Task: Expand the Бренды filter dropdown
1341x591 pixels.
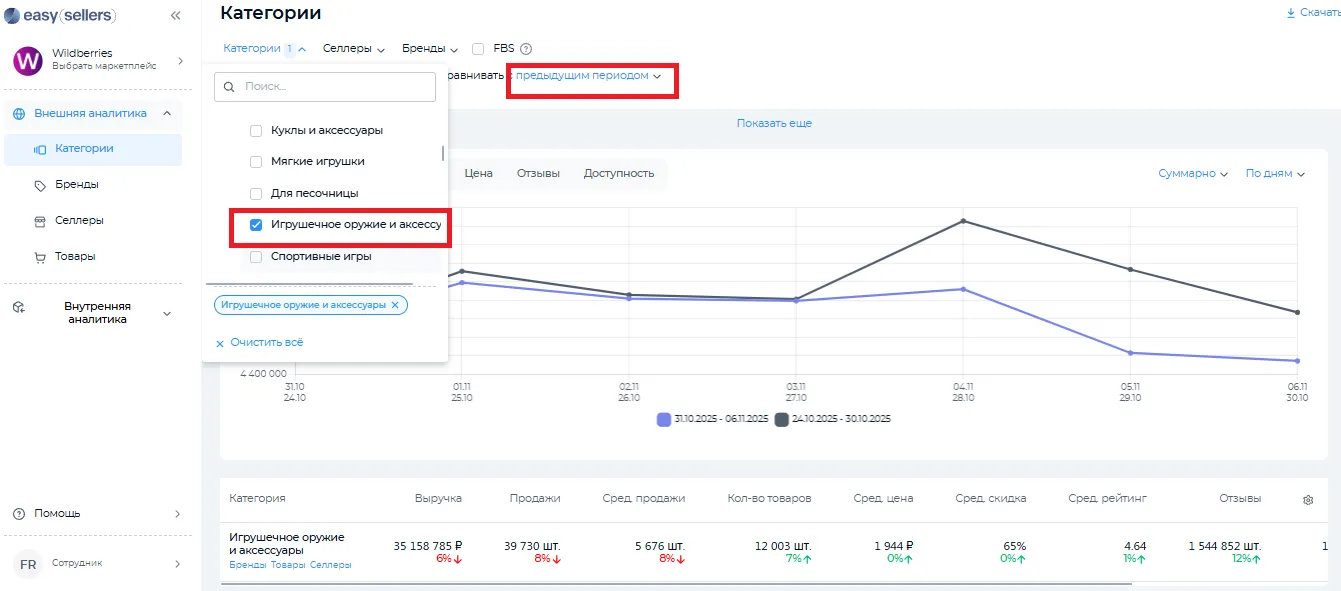Action: coord(430,49)
